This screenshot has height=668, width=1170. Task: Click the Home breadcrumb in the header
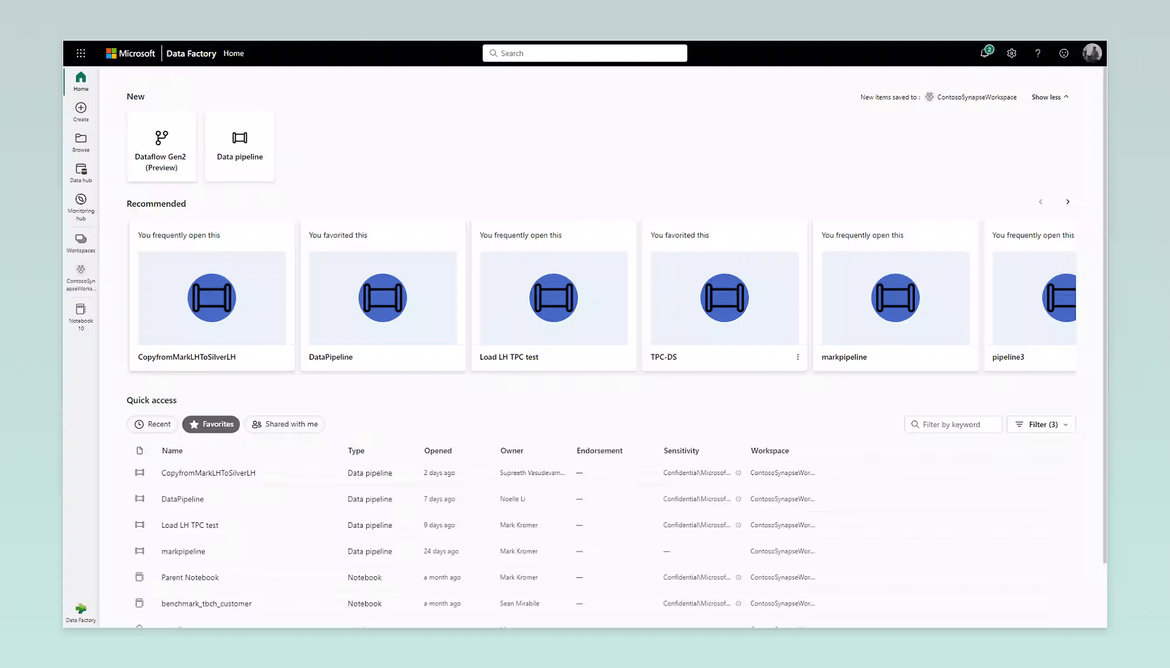[x=234, y=54]
